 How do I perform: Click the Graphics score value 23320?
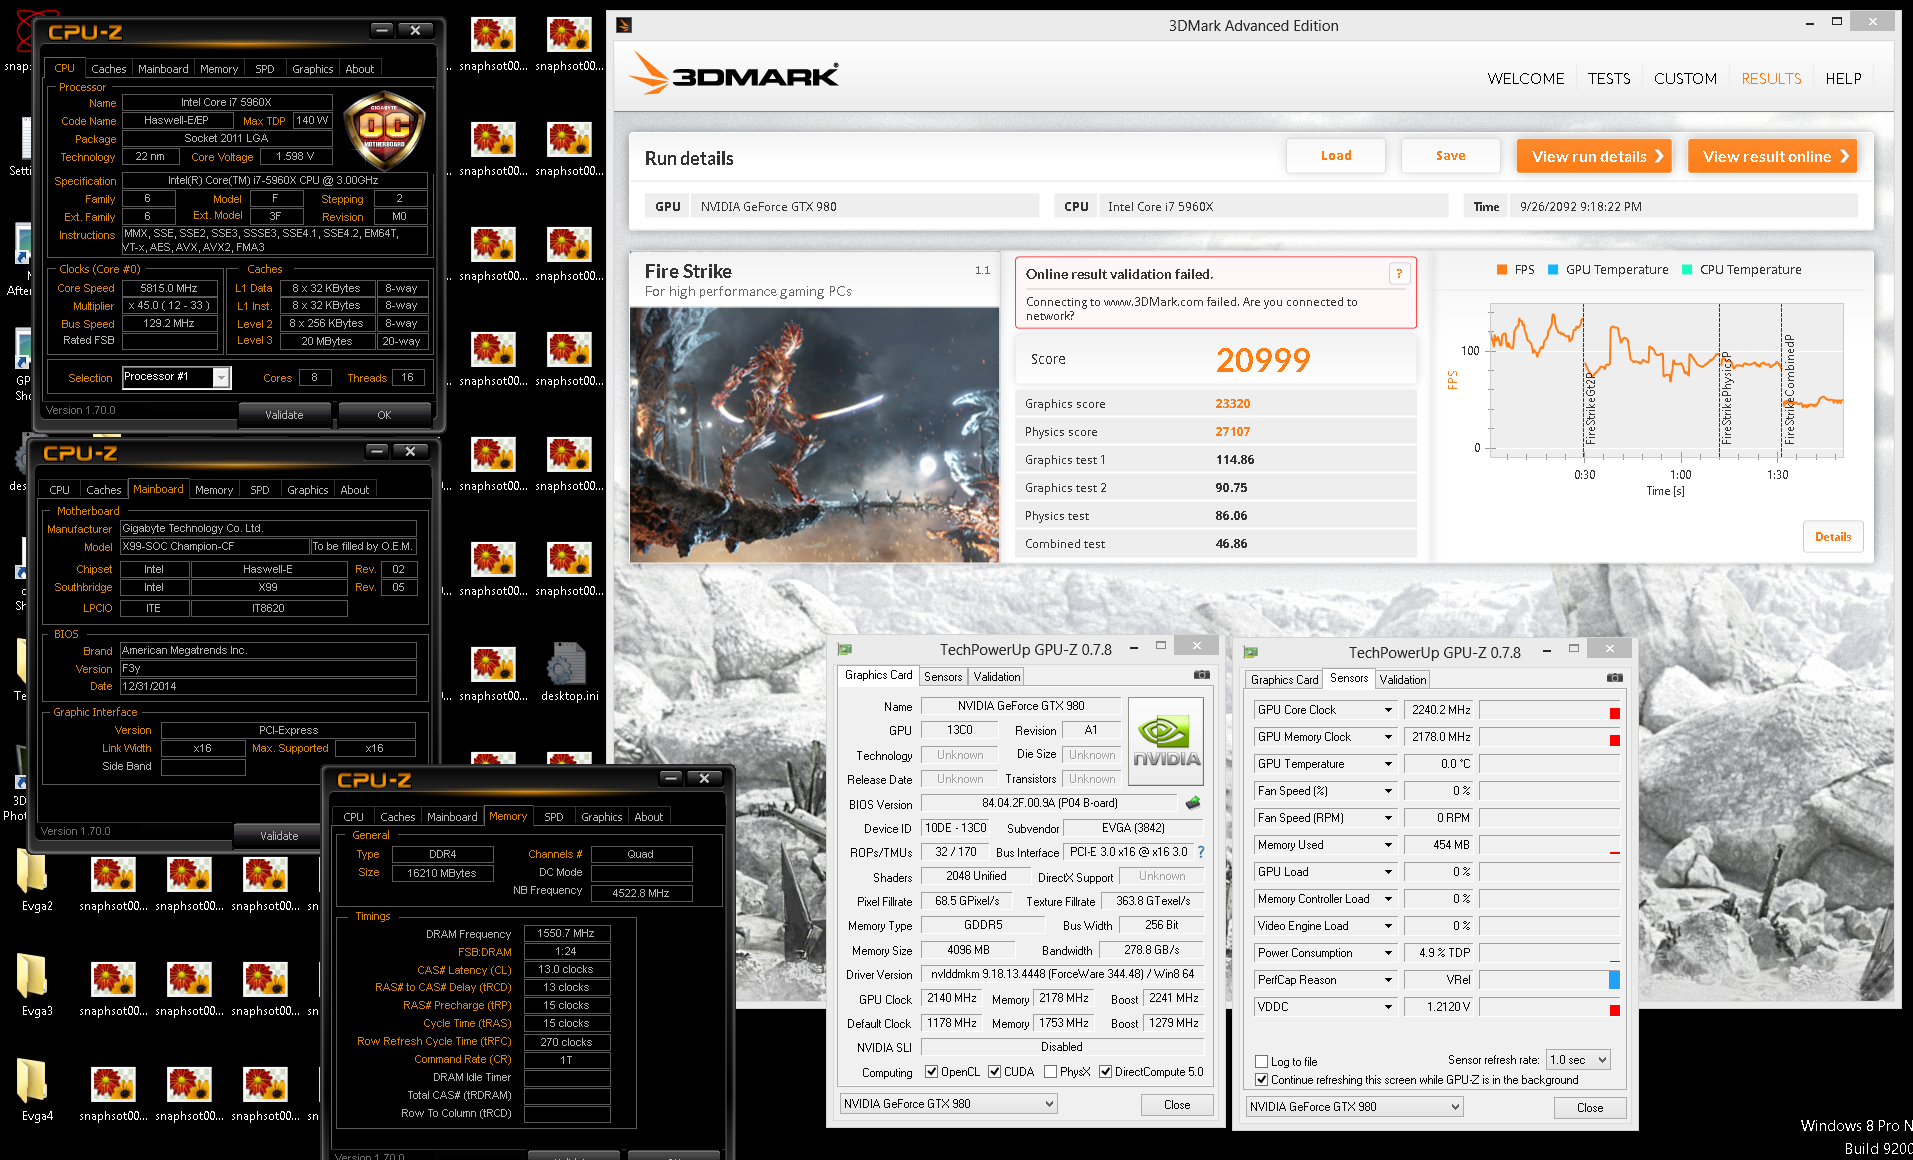1233,404
